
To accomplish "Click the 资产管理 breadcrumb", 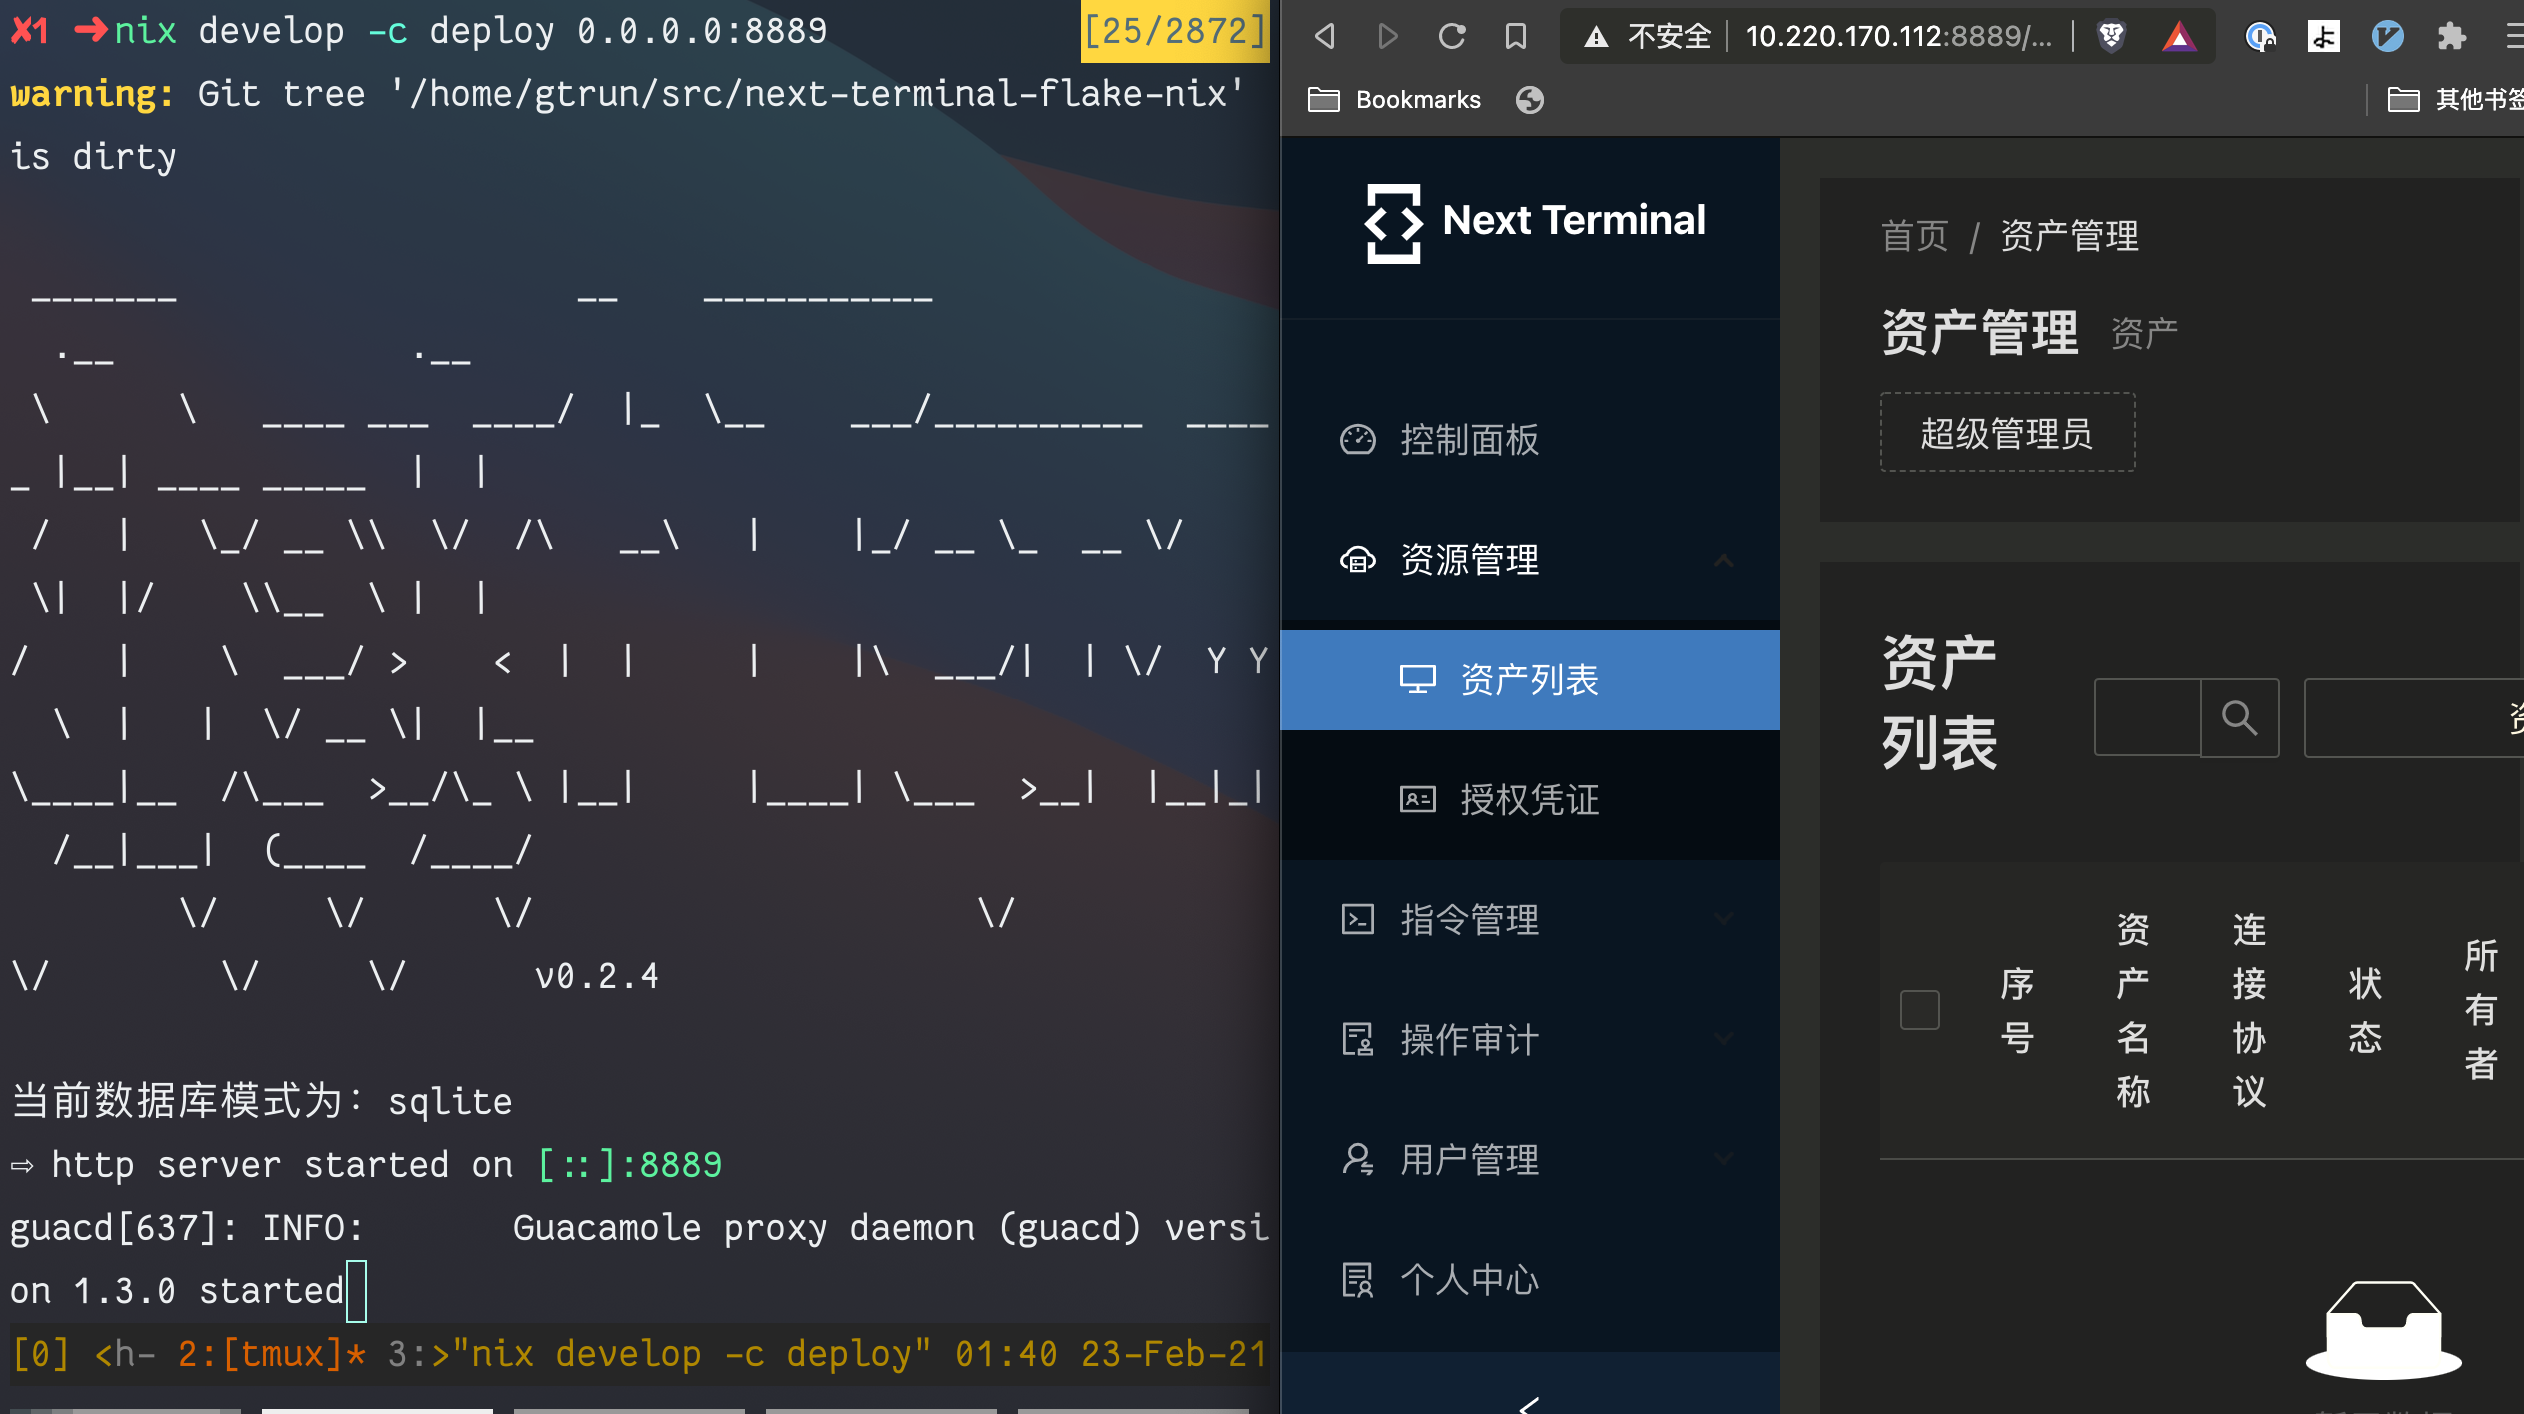I will 2069,237.
